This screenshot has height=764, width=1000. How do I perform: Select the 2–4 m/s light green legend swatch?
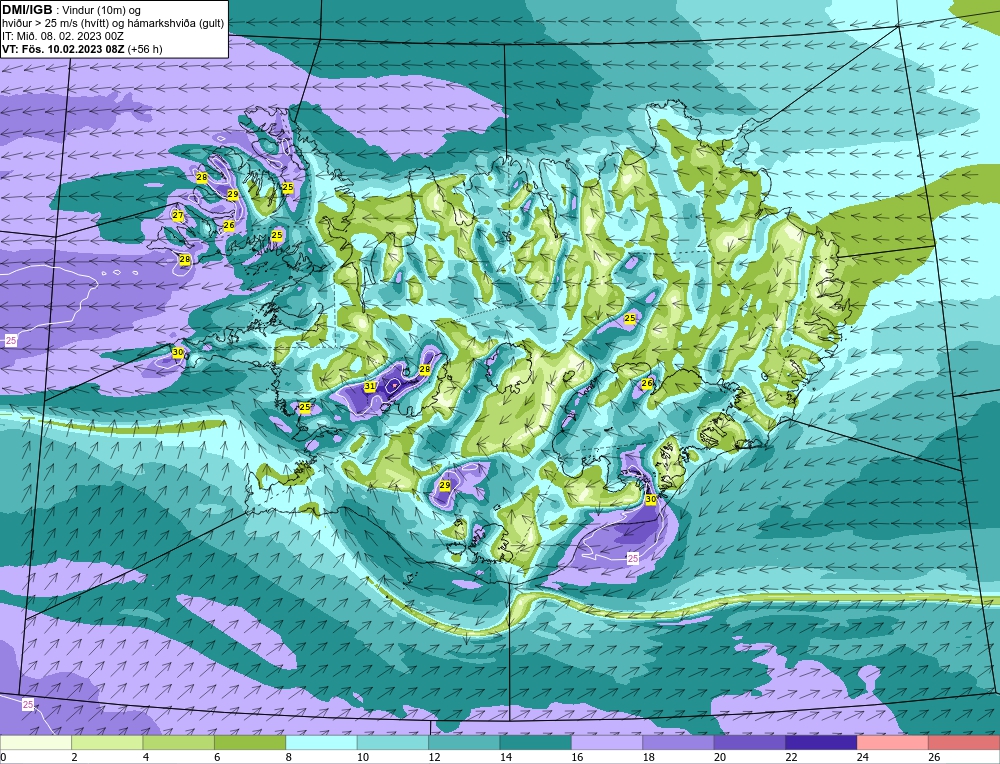click(x=107, y=742)
